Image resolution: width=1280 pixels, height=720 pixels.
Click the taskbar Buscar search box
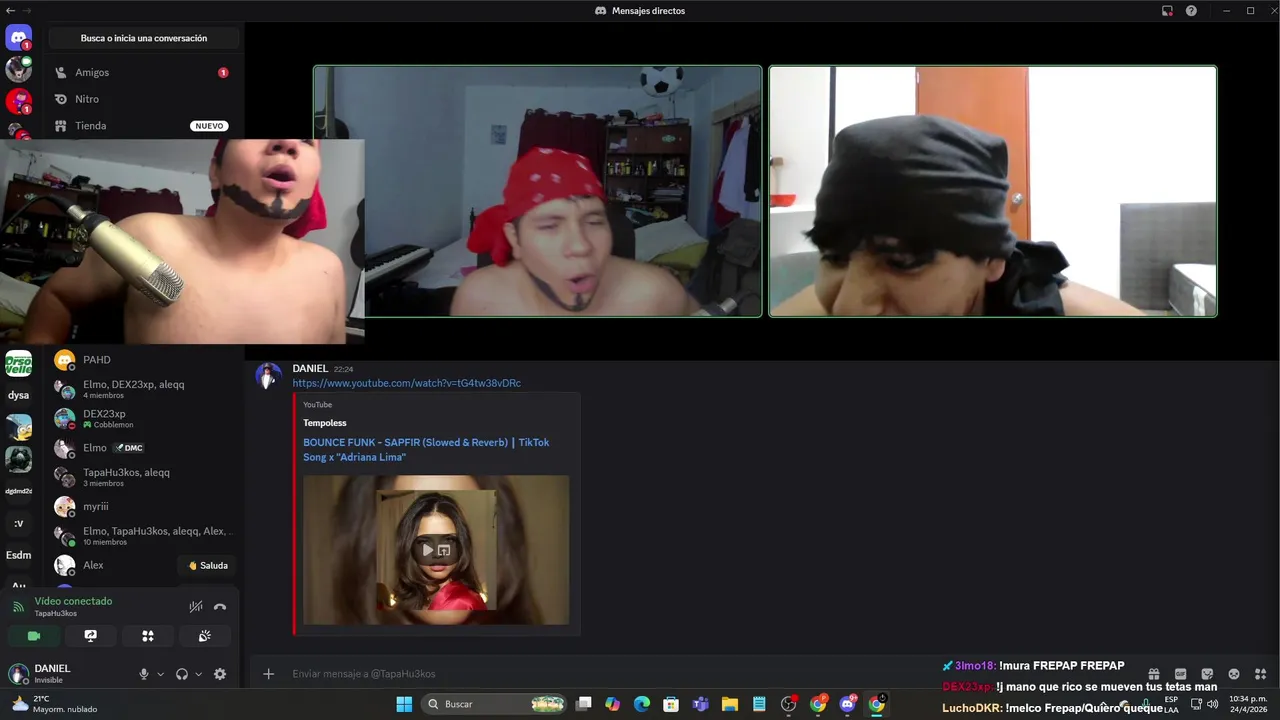pos(494,704)
